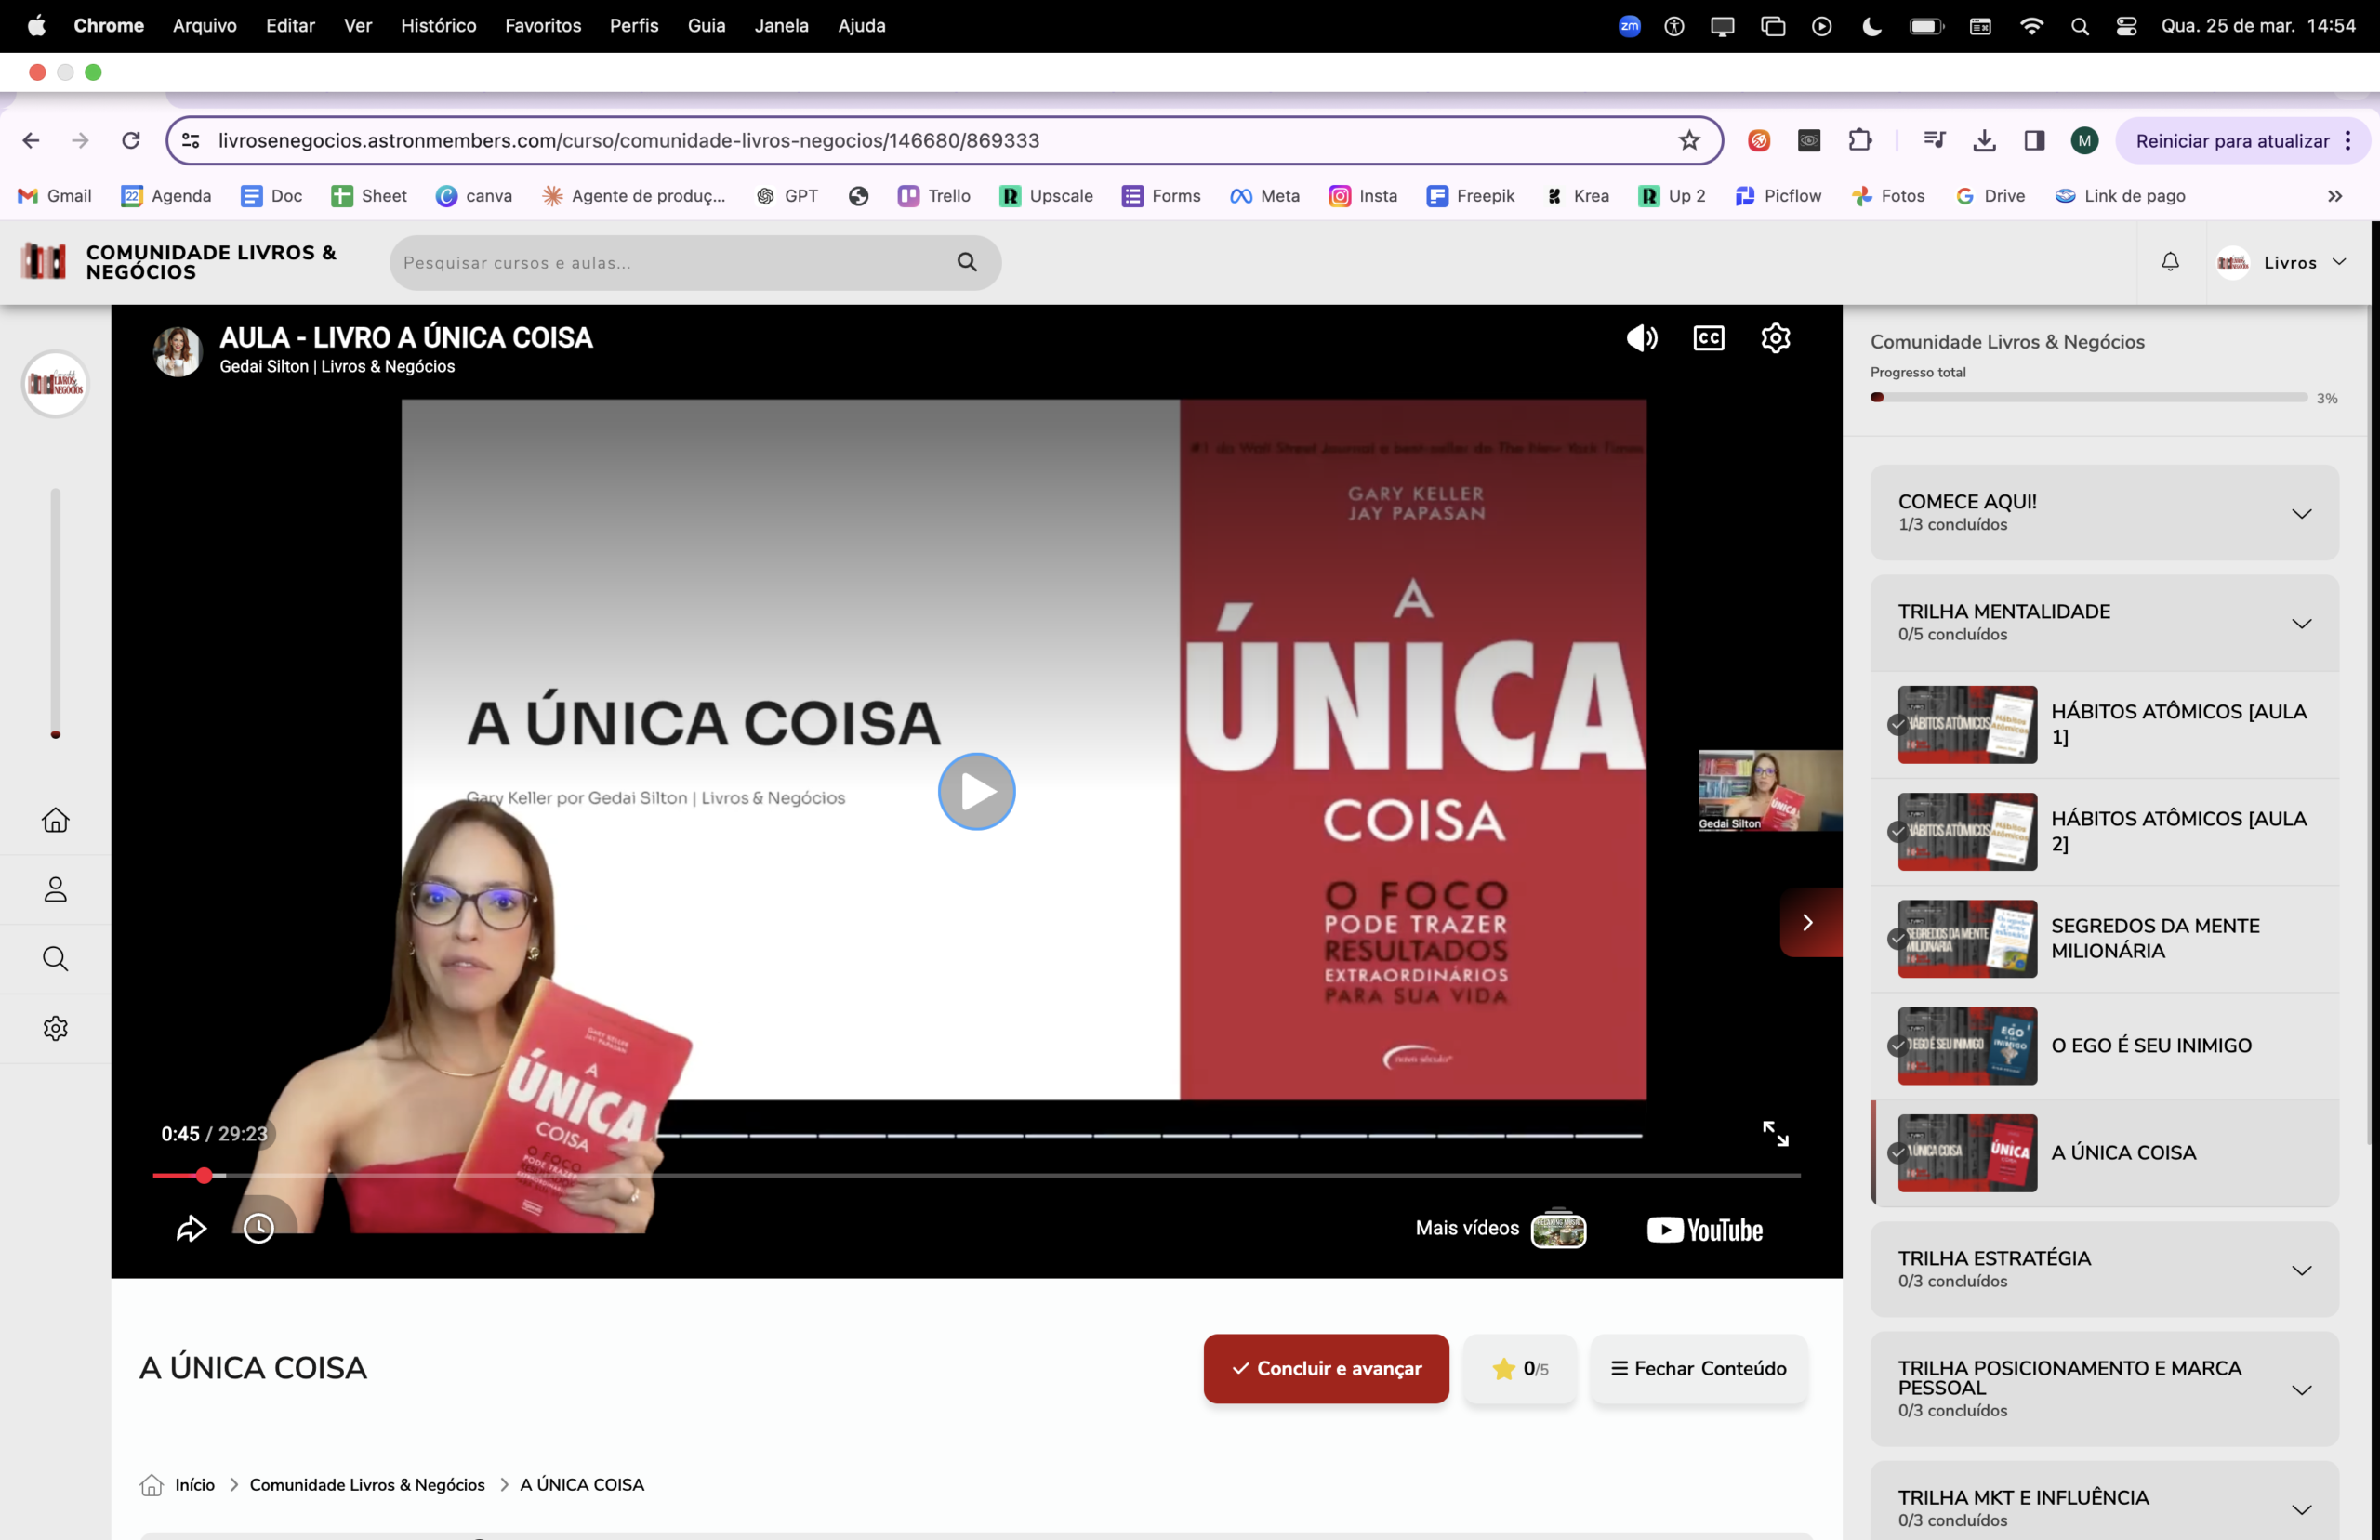Open the Favoritos menu in the menu bar

pos(543,25)
